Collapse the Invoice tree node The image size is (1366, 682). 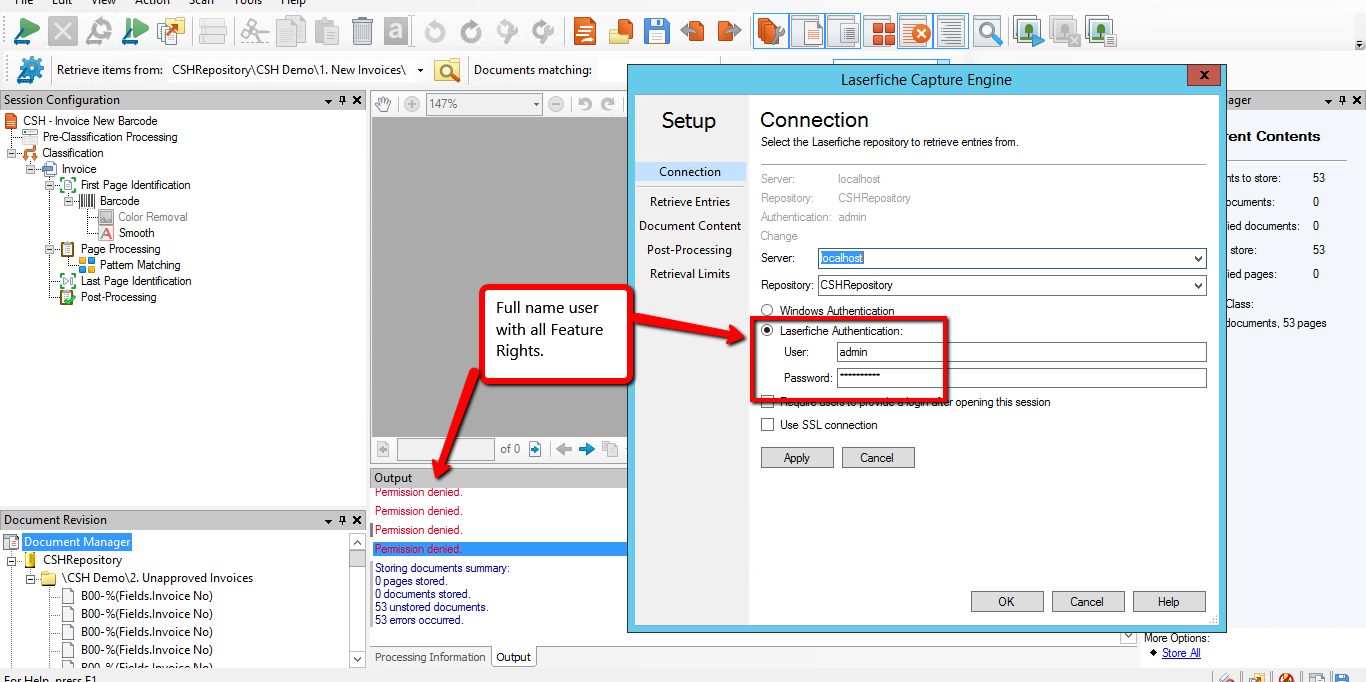(31, 169)
